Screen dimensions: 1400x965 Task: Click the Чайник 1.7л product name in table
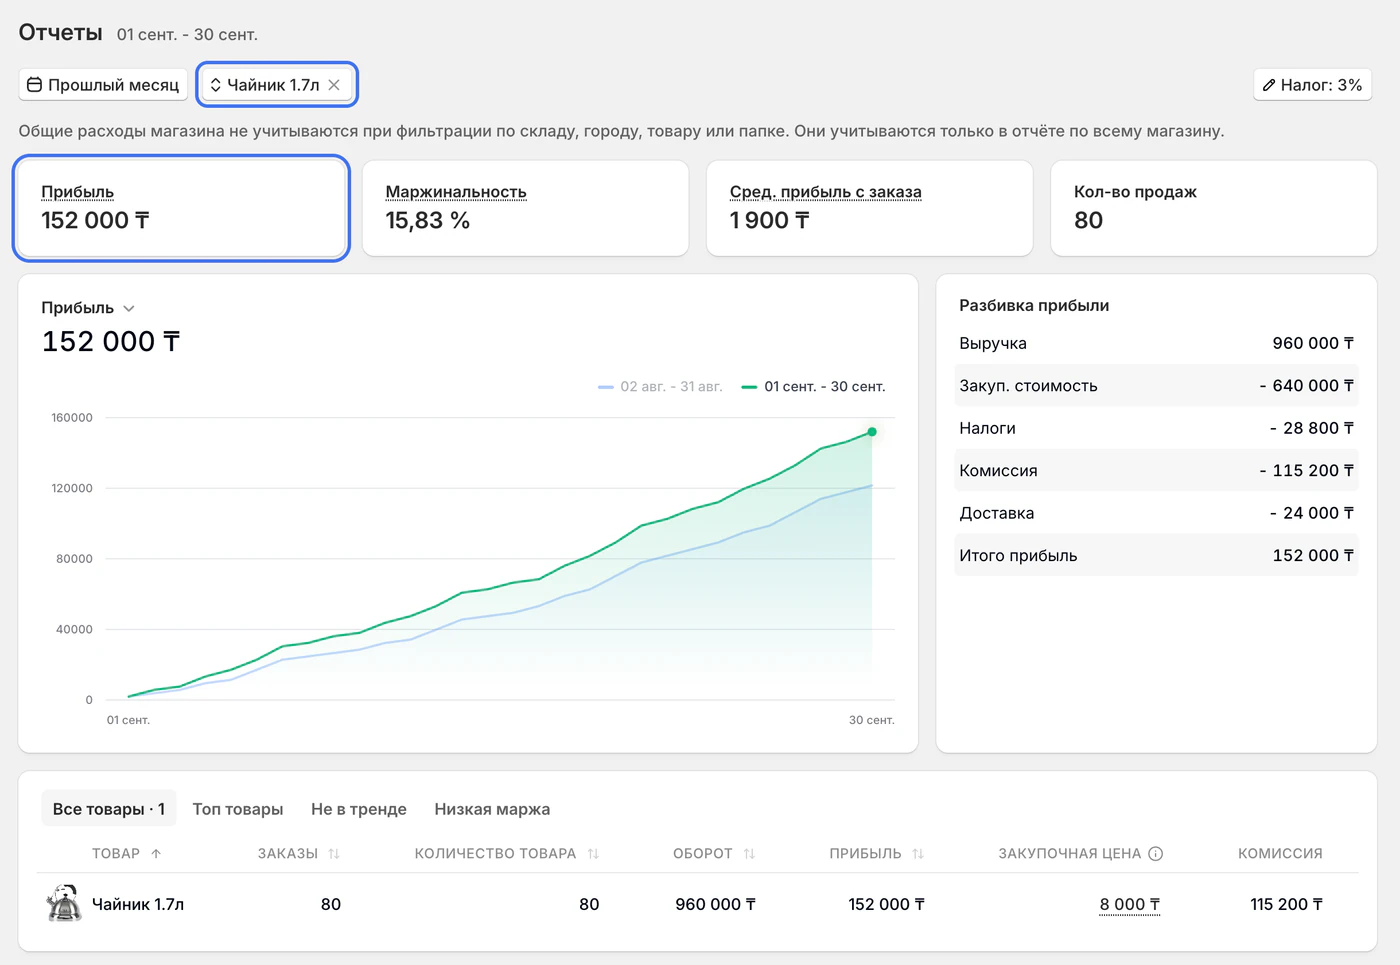[138, 904]
